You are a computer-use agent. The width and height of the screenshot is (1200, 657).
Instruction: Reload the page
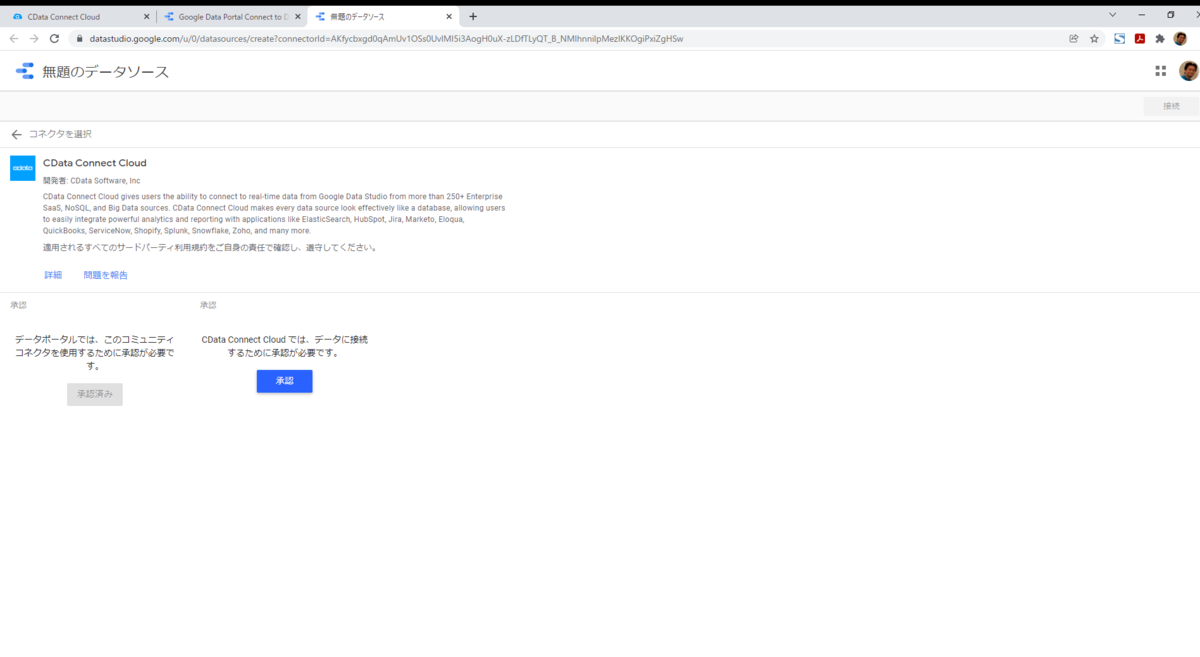[x=54, y=39]
